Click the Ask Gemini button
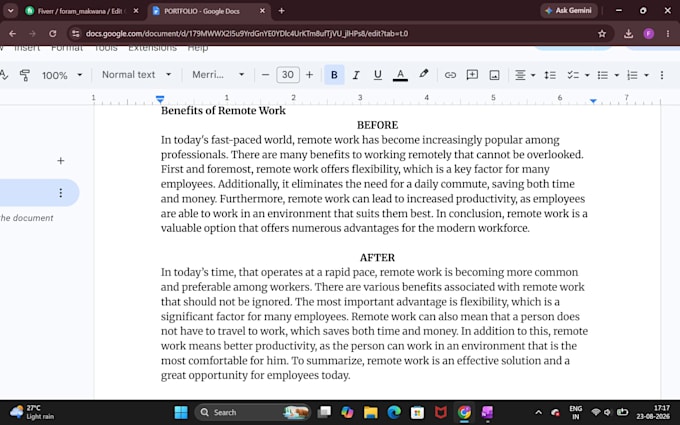The width and height of the screenshot is (680, 425). (x=569, y=10)
